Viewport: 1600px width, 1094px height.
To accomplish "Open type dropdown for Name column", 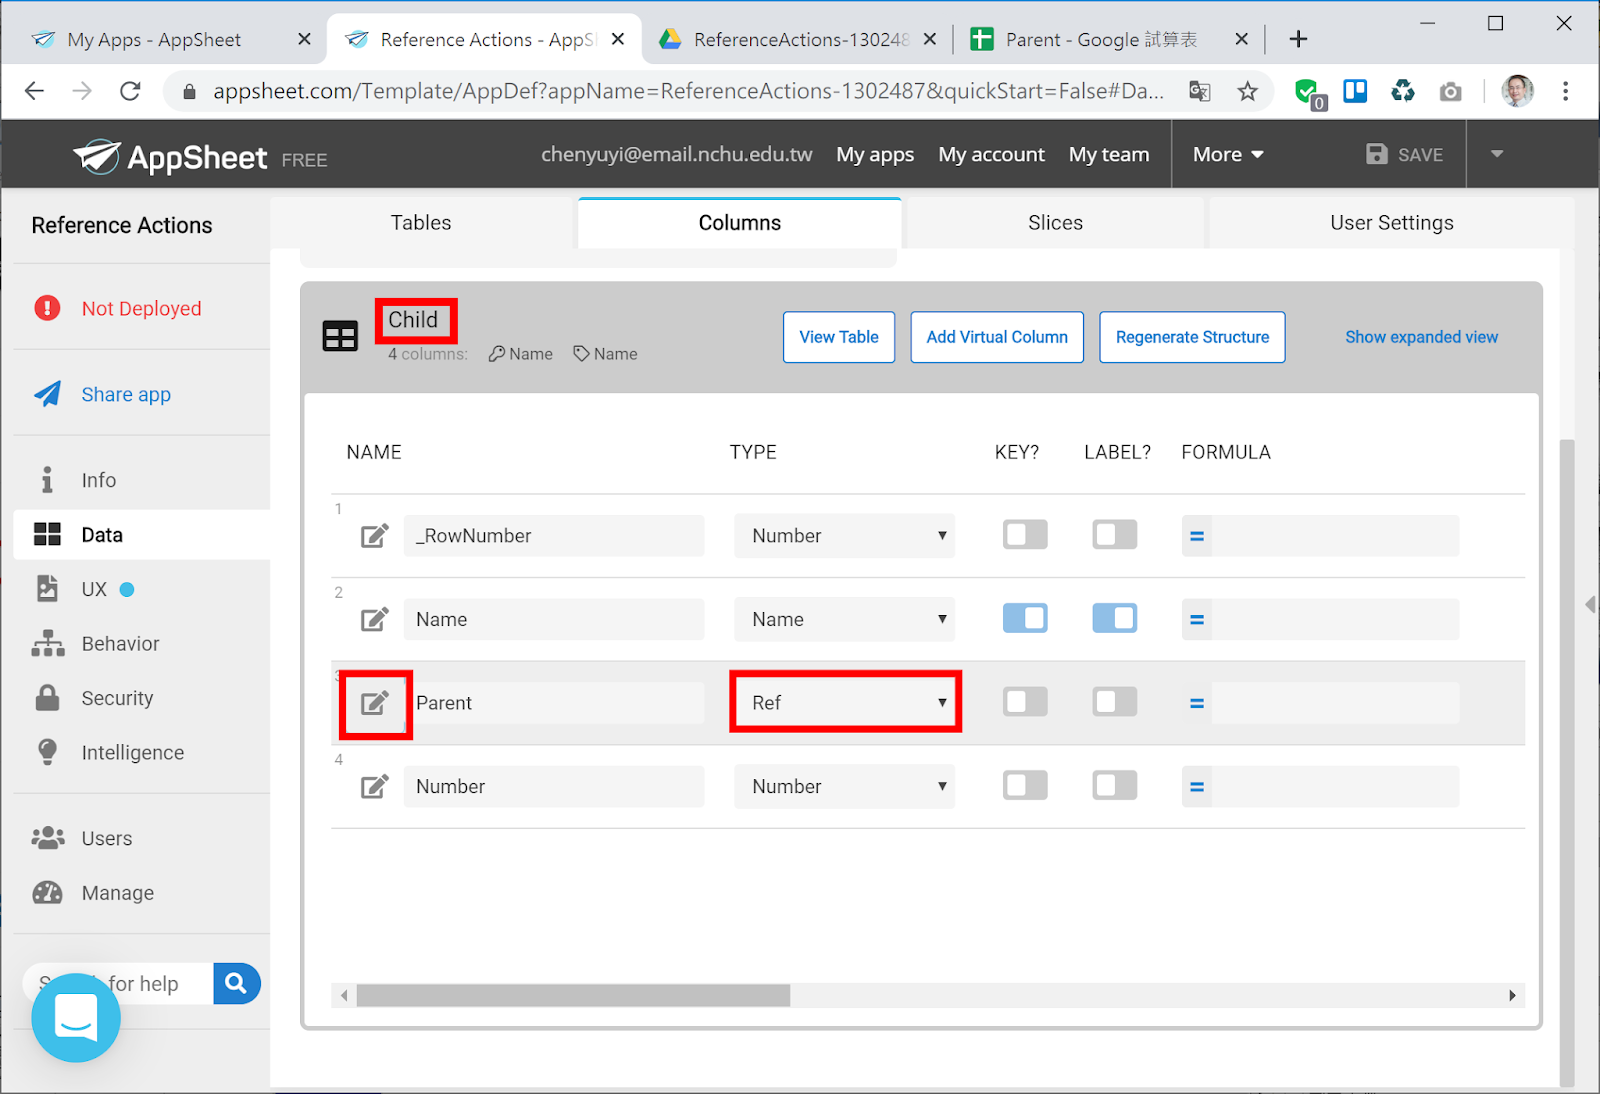I will coord(844,620).
